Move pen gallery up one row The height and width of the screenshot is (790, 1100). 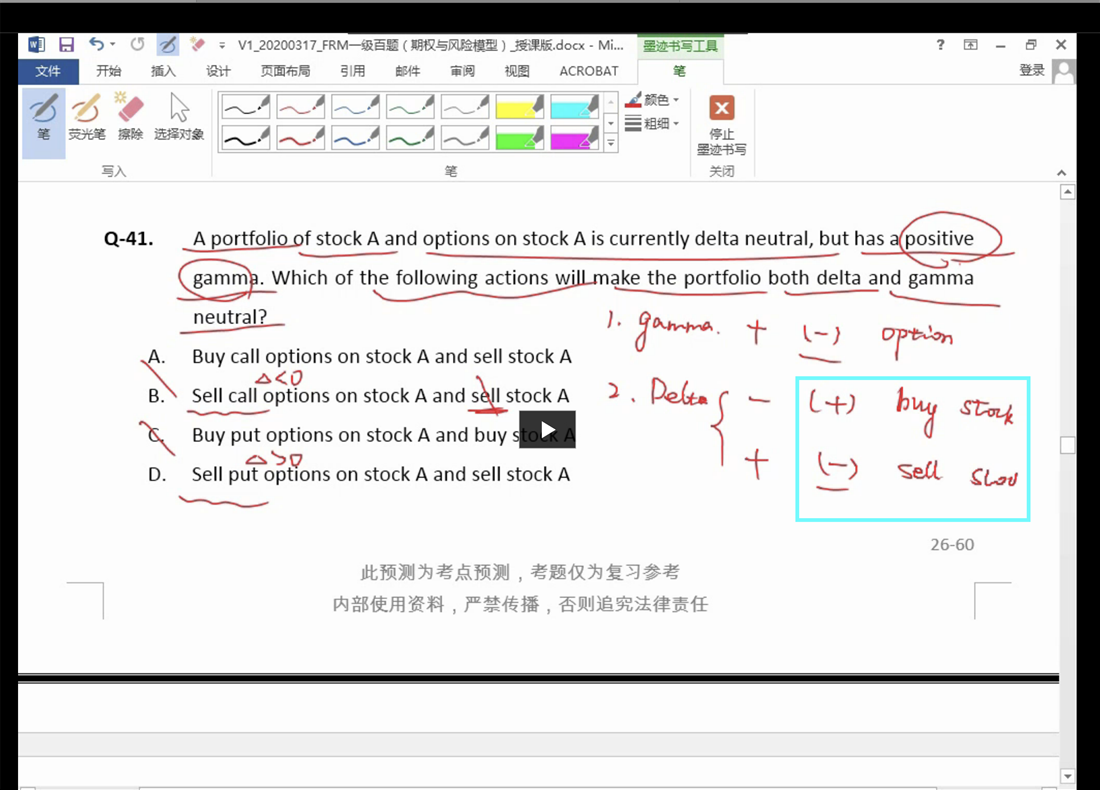pos(611,102)
